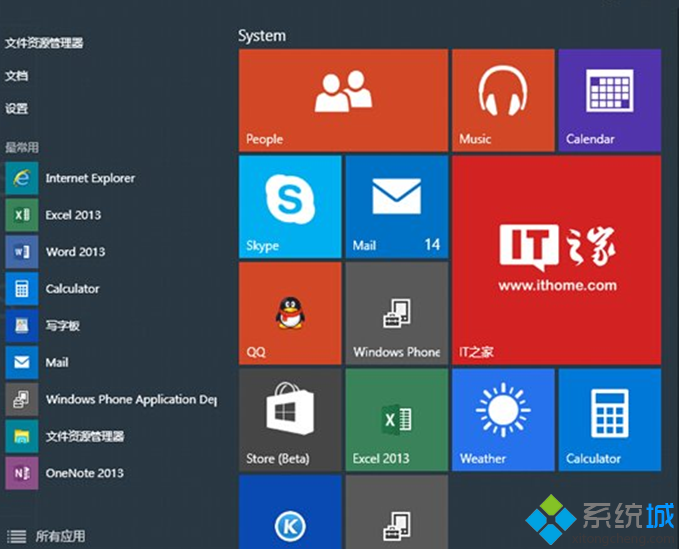Launch the QQ penguin tile
The image size is (679, 549).
coord(290,313)
